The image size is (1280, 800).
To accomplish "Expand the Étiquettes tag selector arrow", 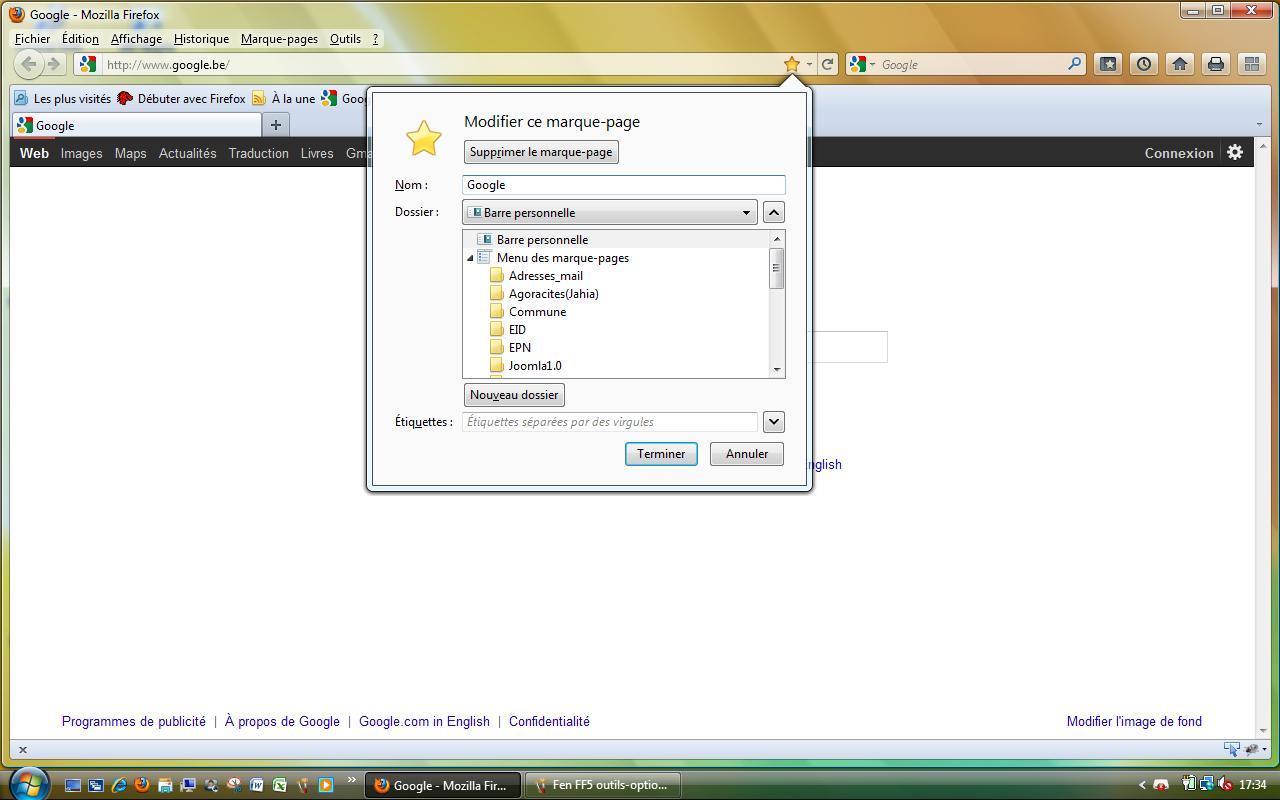I will [x=773, y=422].
